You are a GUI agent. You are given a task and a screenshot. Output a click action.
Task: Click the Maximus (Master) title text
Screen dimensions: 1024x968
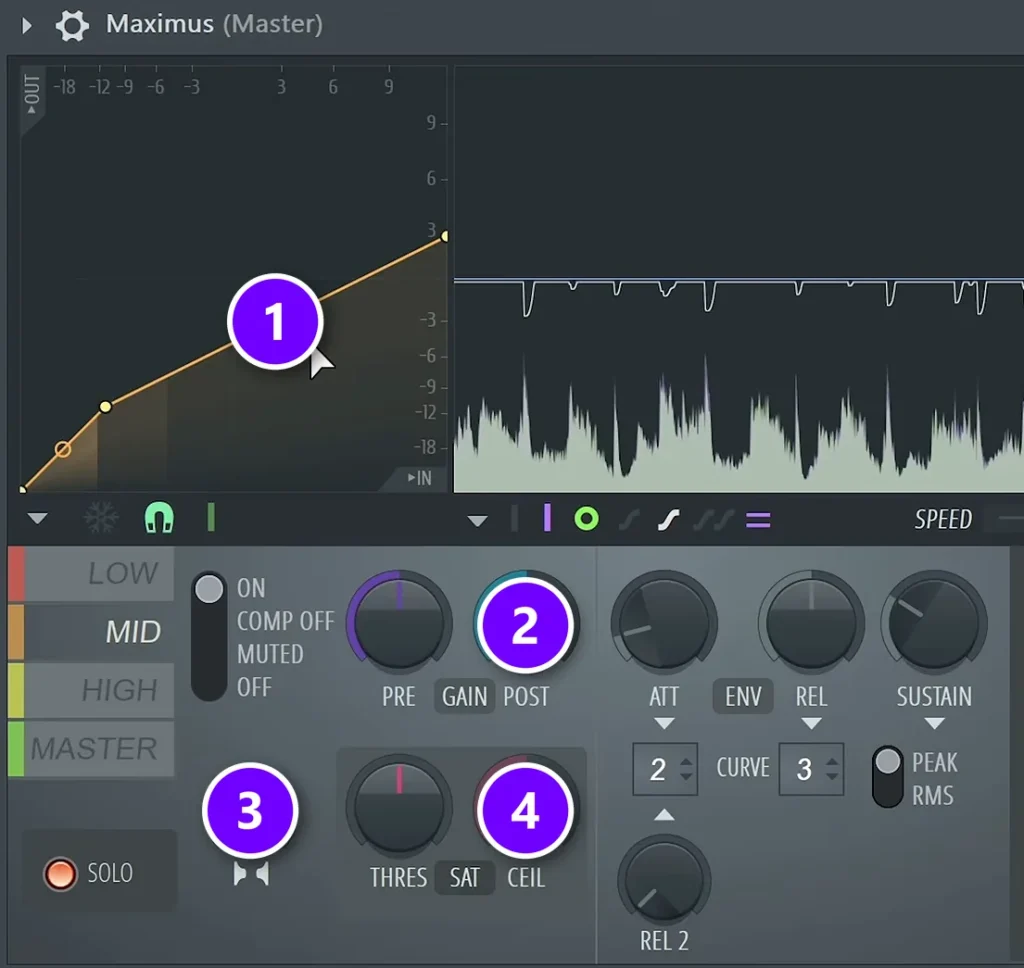pos(214,24)
